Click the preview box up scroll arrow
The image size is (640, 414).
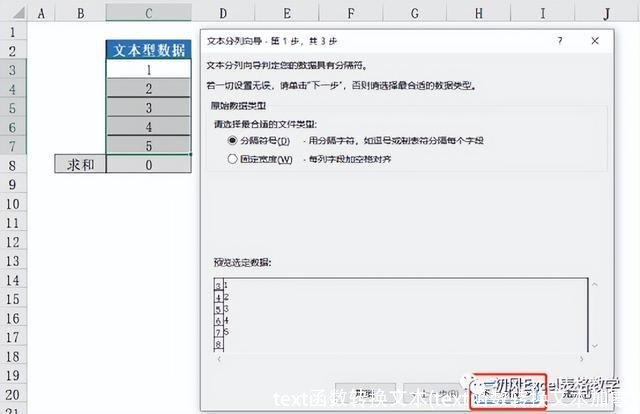coord(595,284)
